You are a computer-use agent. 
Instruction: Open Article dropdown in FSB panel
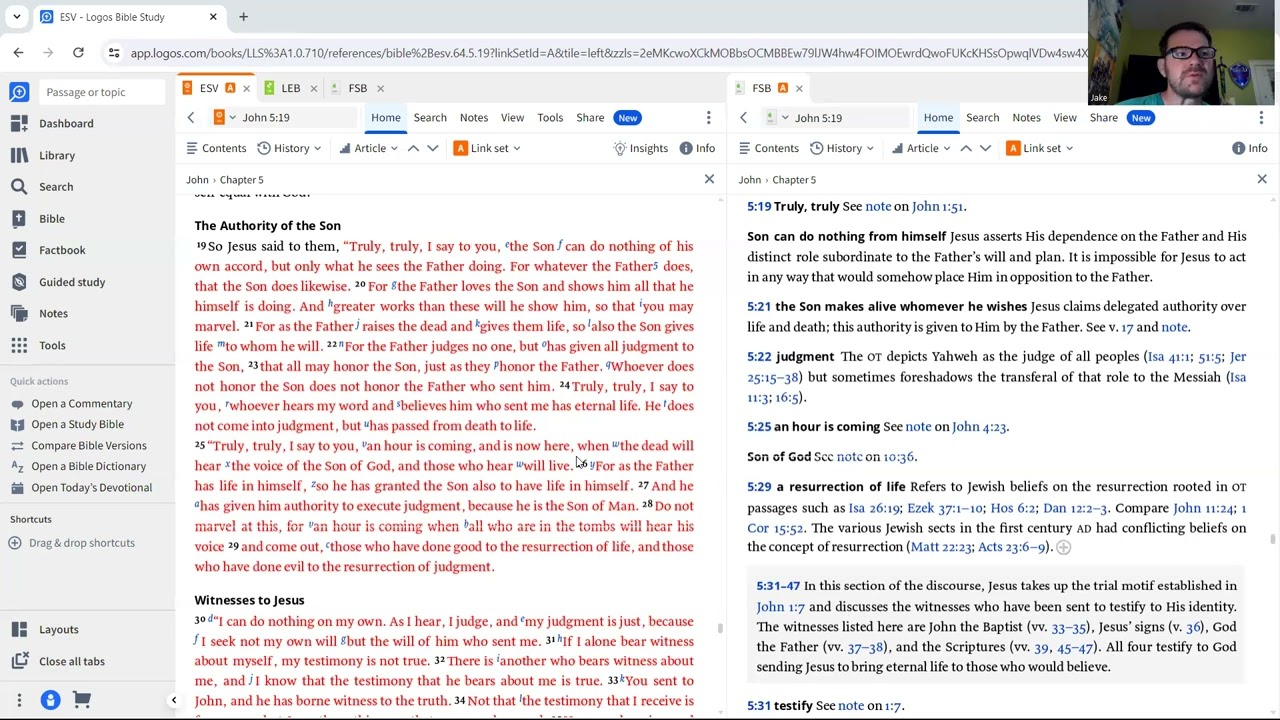(921, 148)
